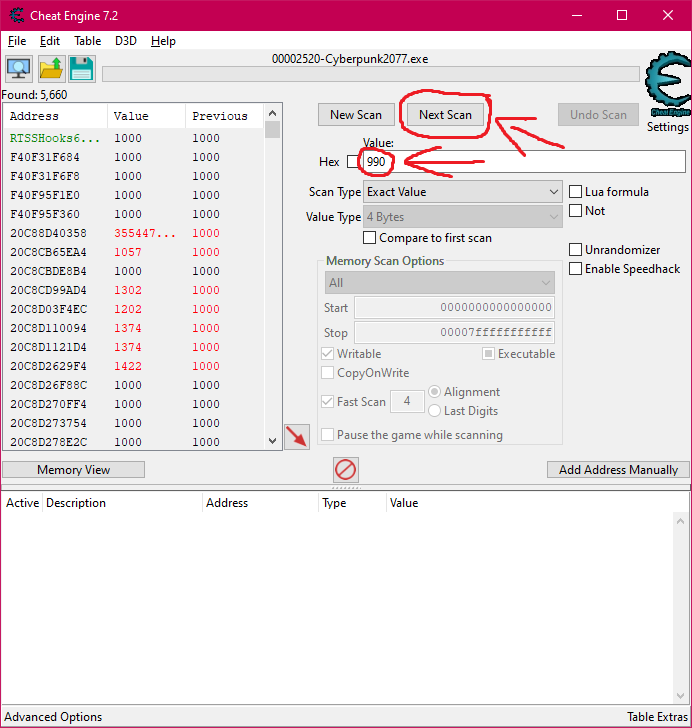Open Advanced Options
The width and height of the screenshot is (692, 728).
point(53,717)
